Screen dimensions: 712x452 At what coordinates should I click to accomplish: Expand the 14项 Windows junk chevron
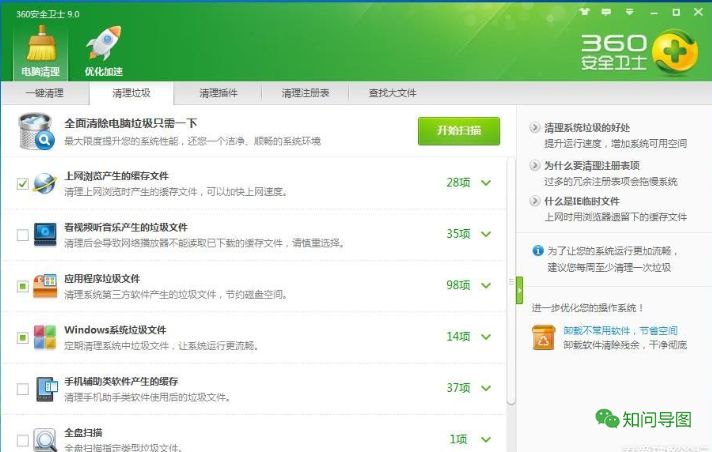(486, 337)
